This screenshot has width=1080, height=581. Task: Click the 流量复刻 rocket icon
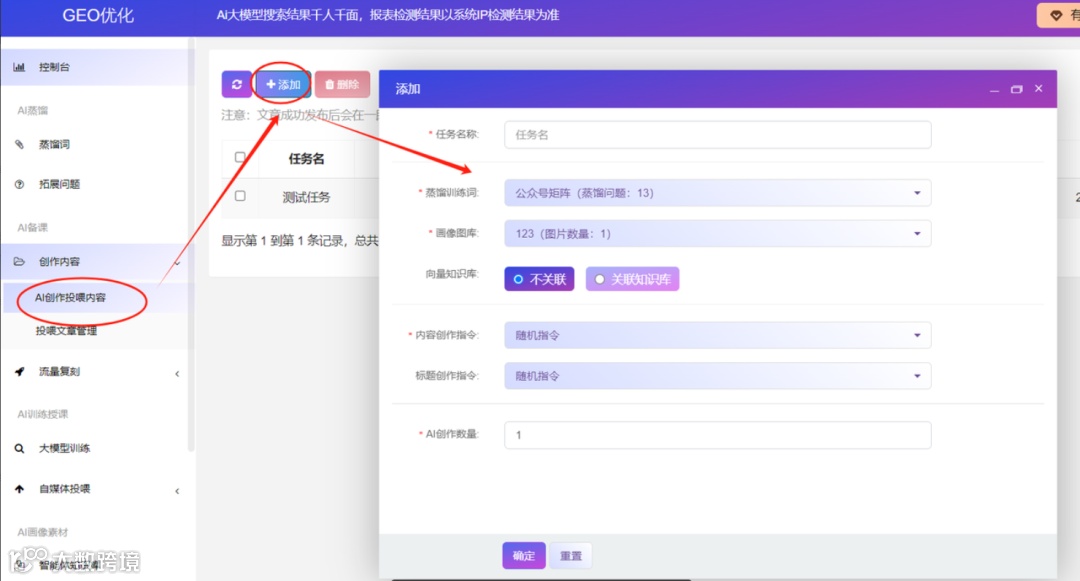pos(19,372)
